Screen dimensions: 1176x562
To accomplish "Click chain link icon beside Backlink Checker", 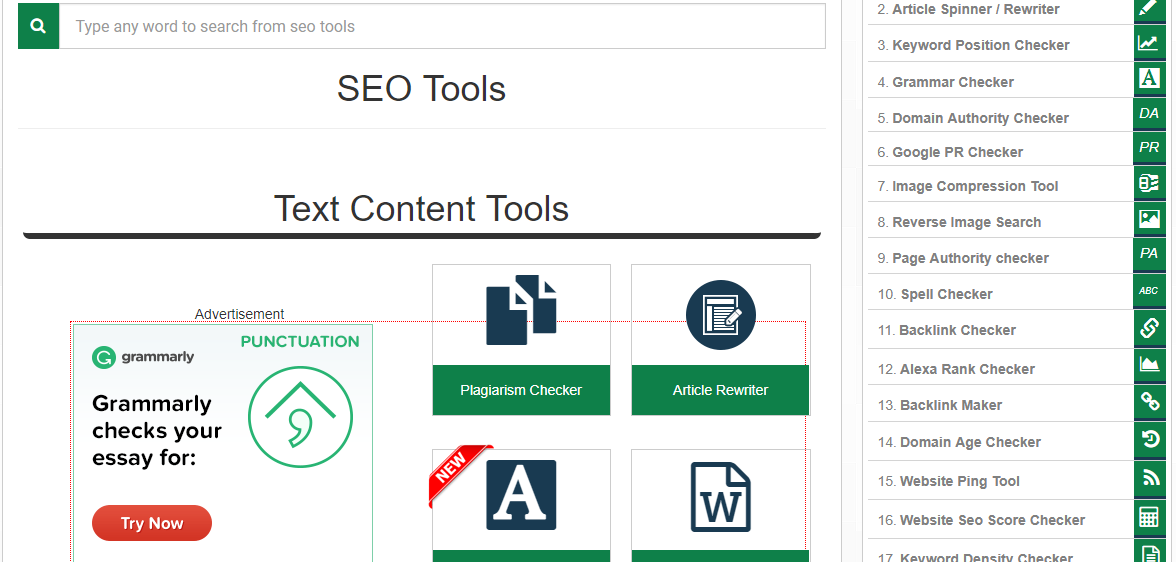I will coord(1149,328).
